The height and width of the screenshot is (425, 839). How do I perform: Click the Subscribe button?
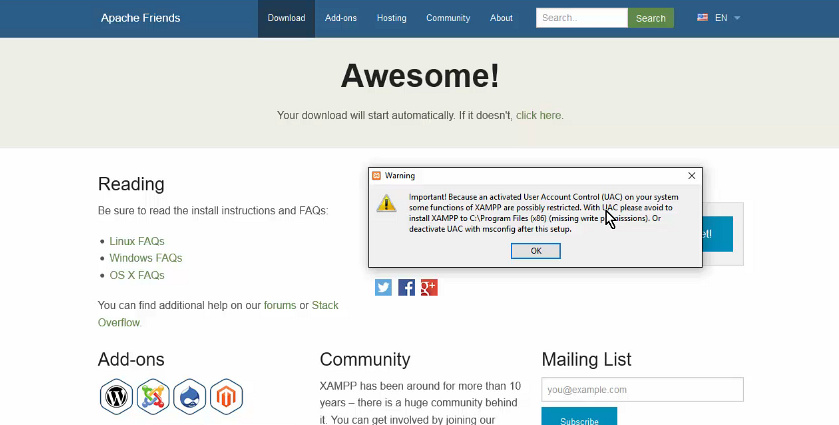(579, 418)
